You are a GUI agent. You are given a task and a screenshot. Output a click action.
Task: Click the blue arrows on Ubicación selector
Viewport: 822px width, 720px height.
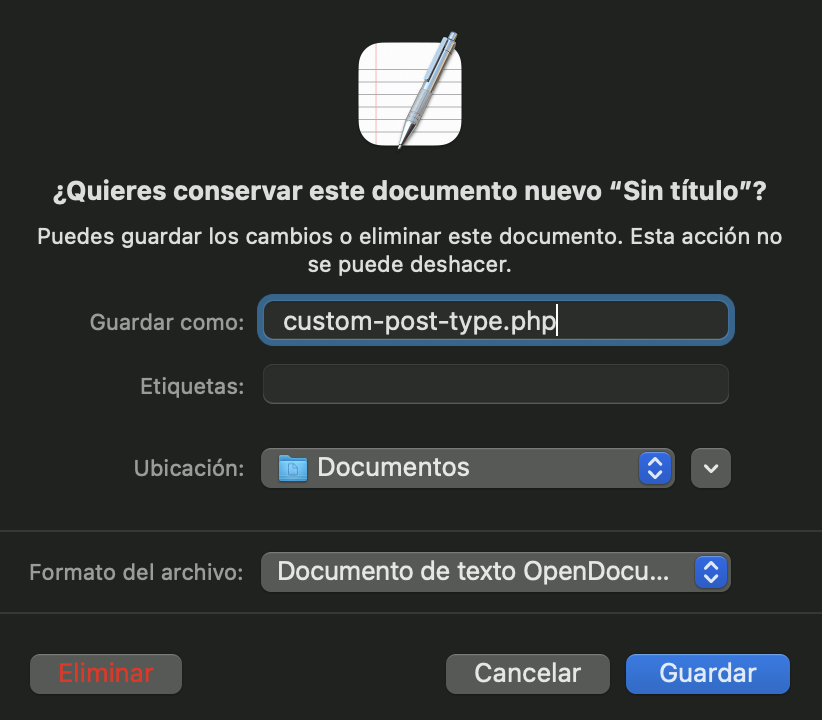655,467
